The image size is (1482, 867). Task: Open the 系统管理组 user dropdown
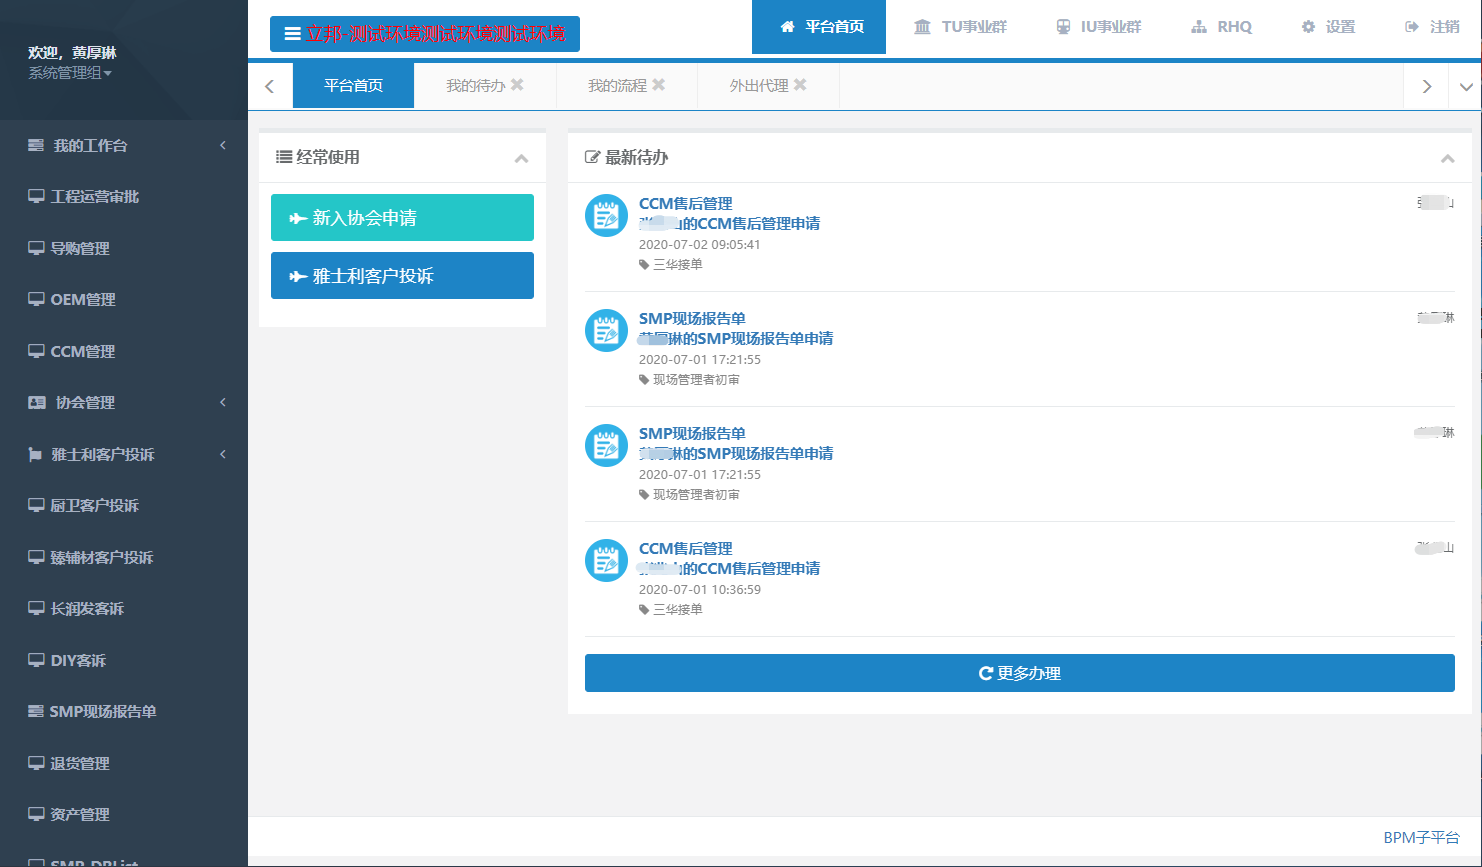[70, 73]
